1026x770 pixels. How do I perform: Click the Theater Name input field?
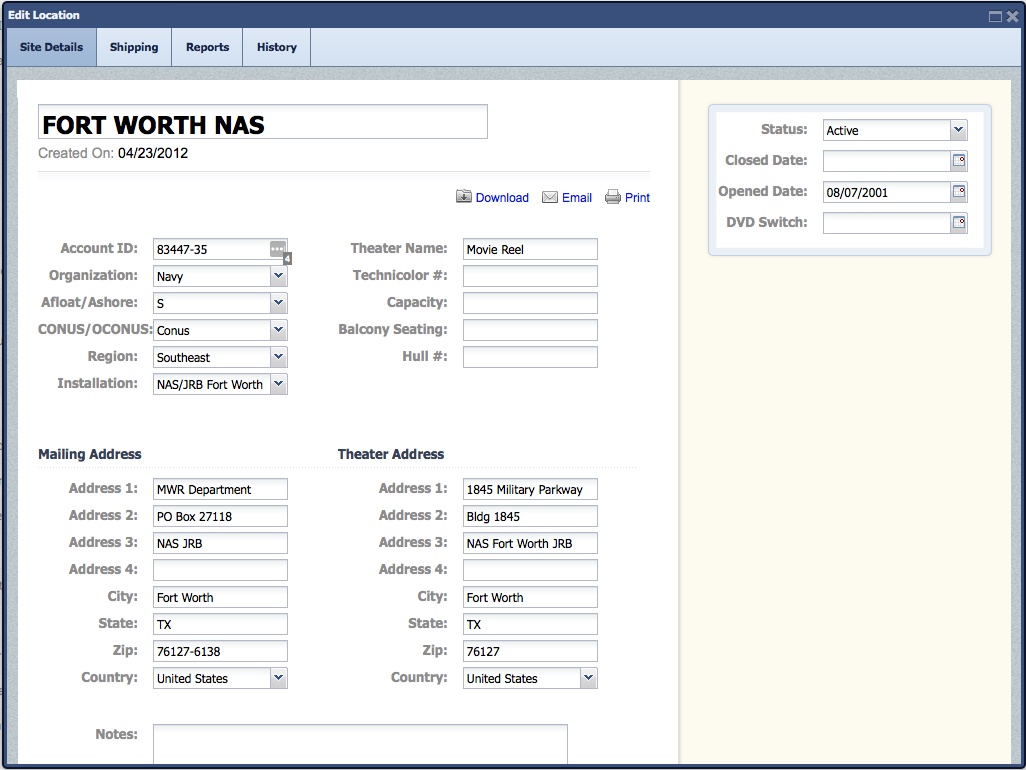click(530, 249)
